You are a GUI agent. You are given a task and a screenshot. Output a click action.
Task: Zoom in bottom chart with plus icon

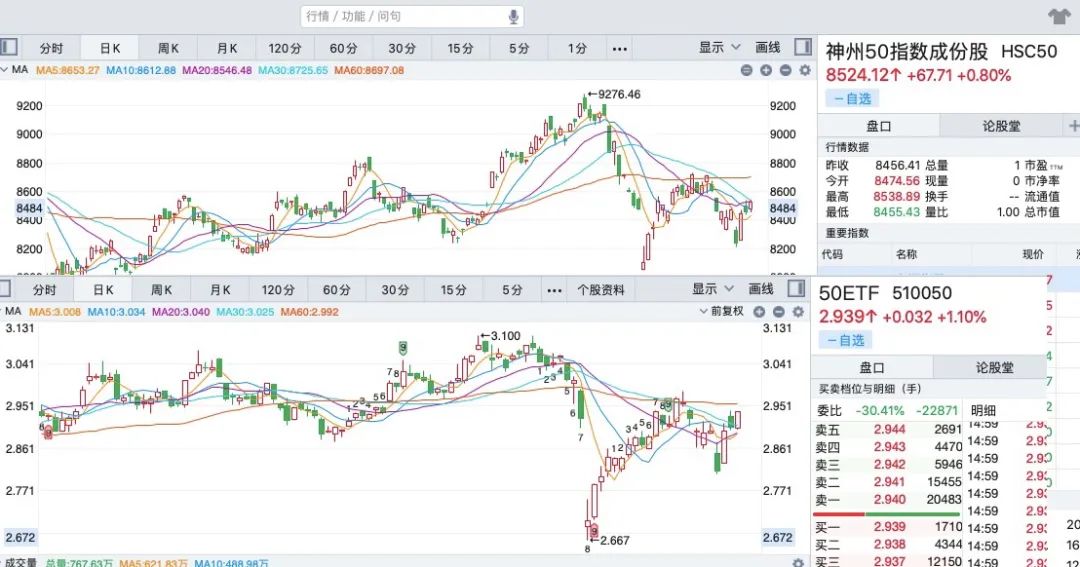tap(759, 311)
